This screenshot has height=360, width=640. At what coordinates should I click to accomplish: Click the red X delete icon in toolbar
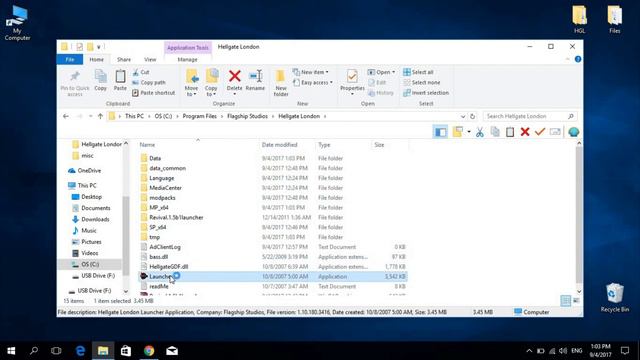point(525,132)
